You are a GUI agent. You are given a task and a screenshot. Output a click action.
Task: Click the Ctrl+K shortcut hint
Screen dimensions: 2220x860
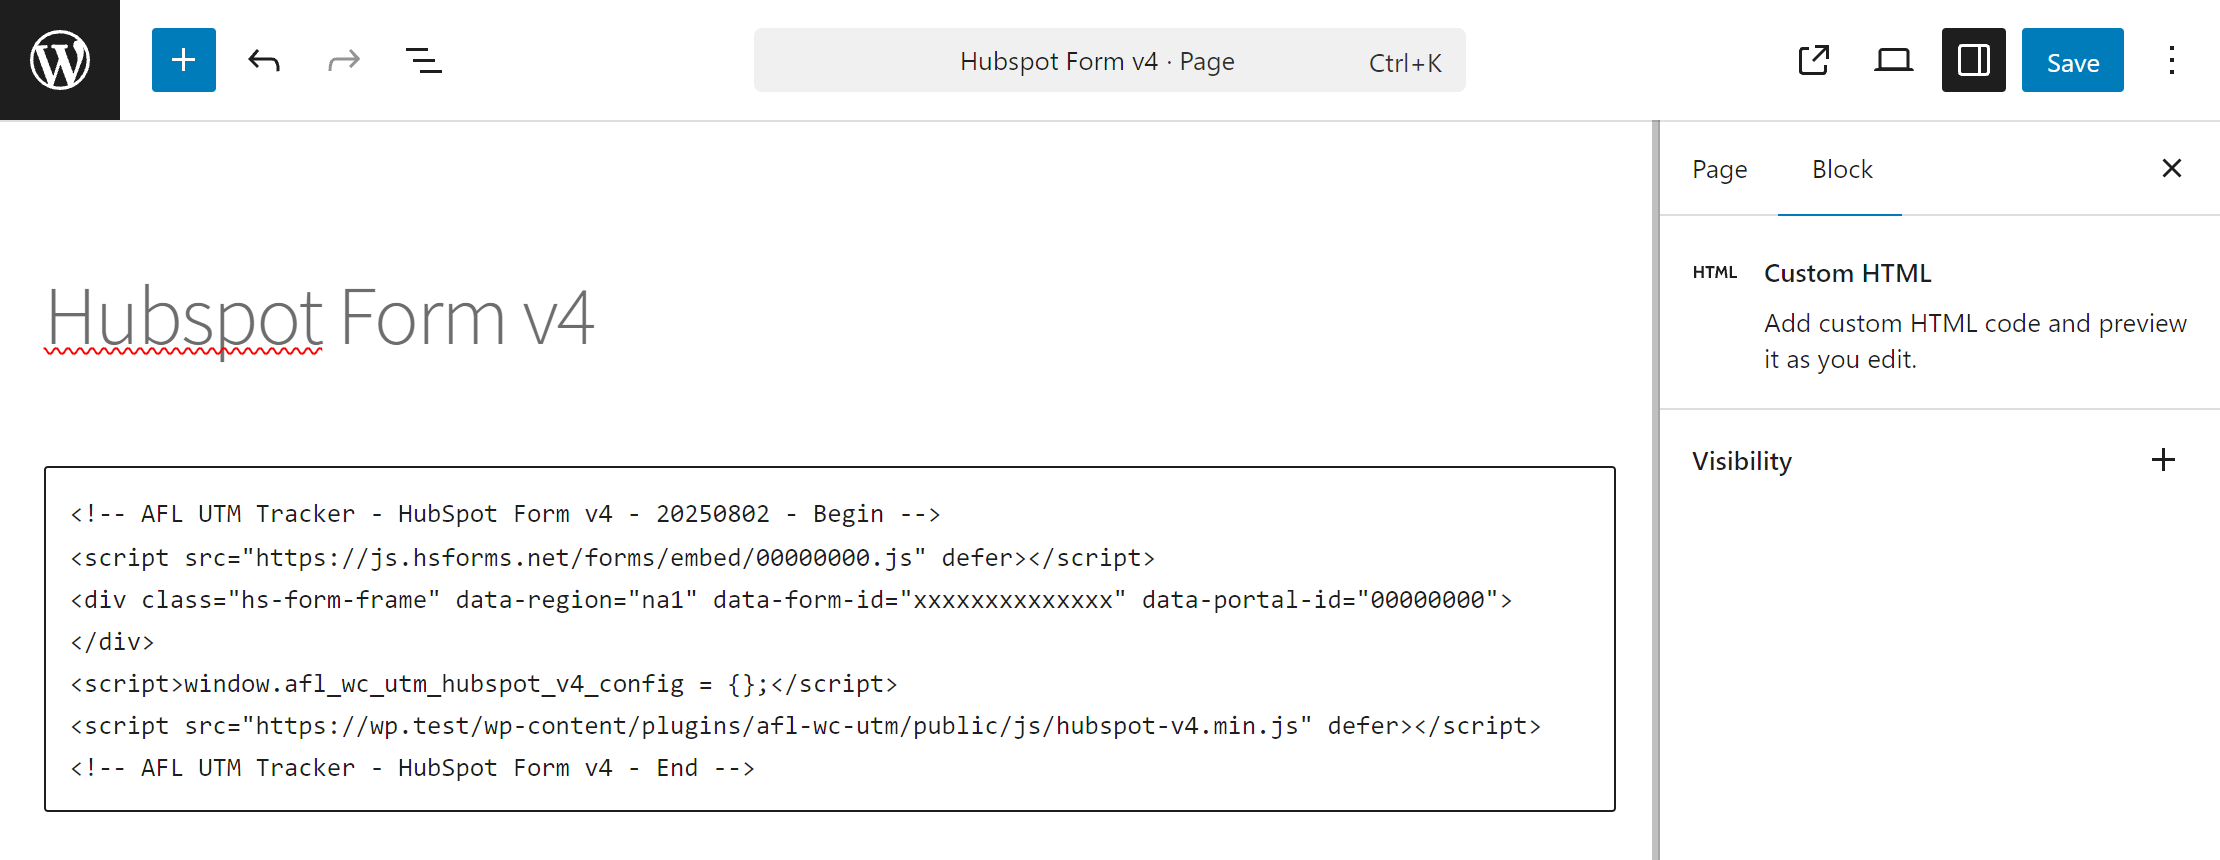1405,63
